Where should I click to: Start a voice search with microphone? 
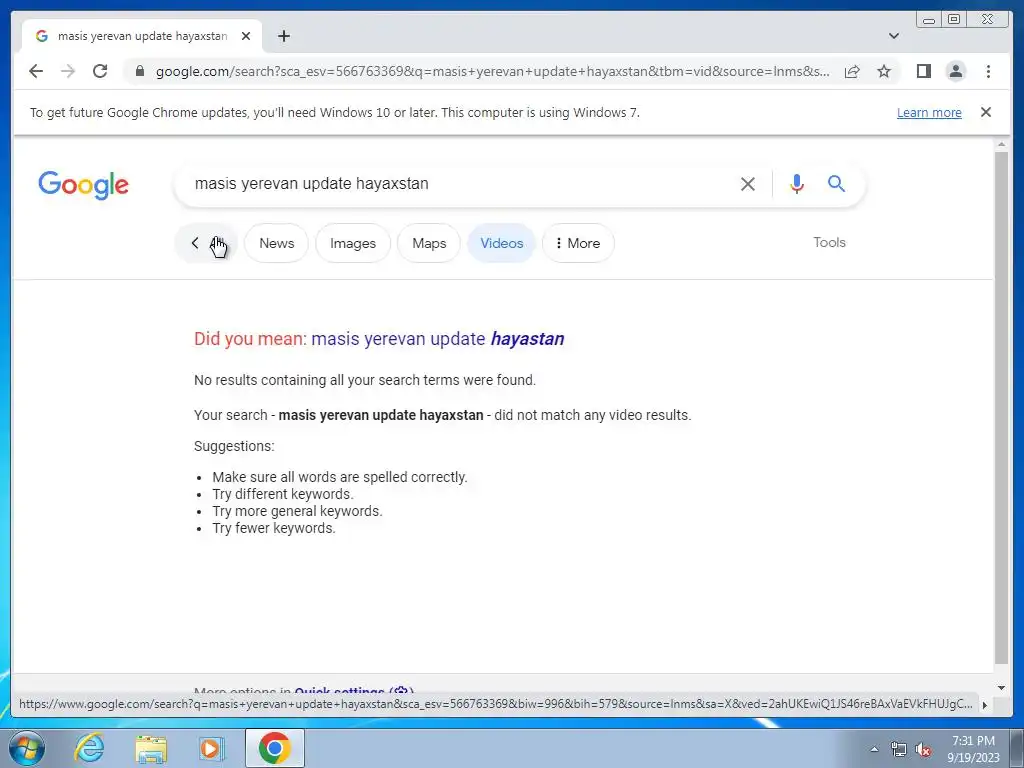pyautogui.click(x=797, y=184)
